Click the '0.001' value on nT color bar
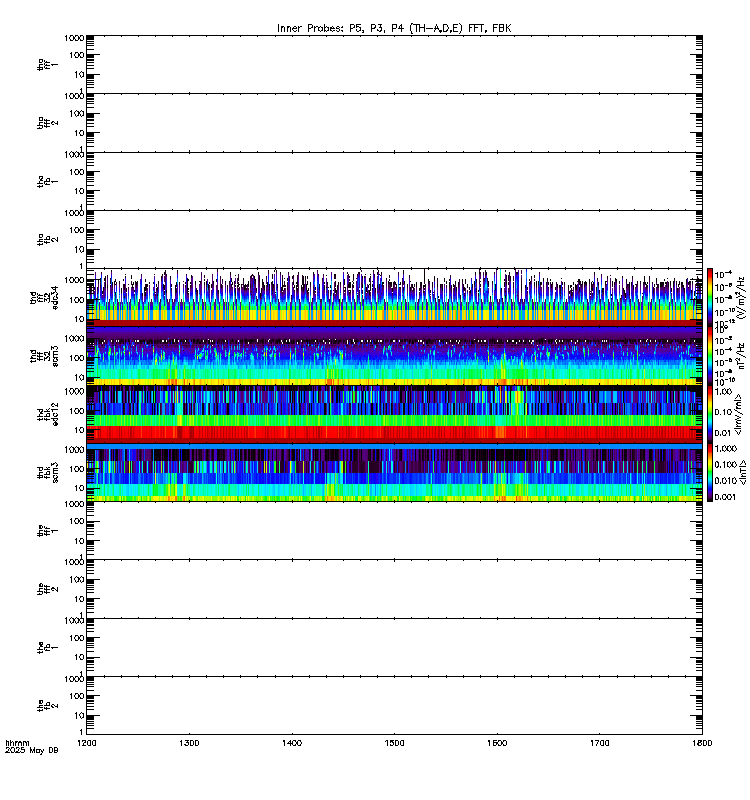Viewport: 750px width, 800px height. 726,497
